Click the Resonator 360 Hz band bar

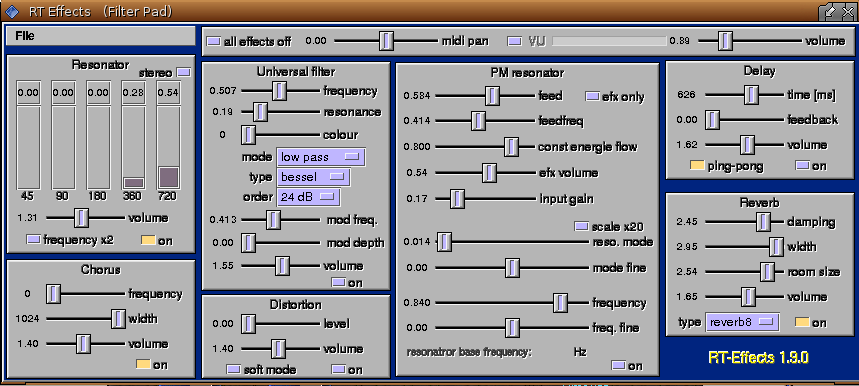[x=133, y=148]
